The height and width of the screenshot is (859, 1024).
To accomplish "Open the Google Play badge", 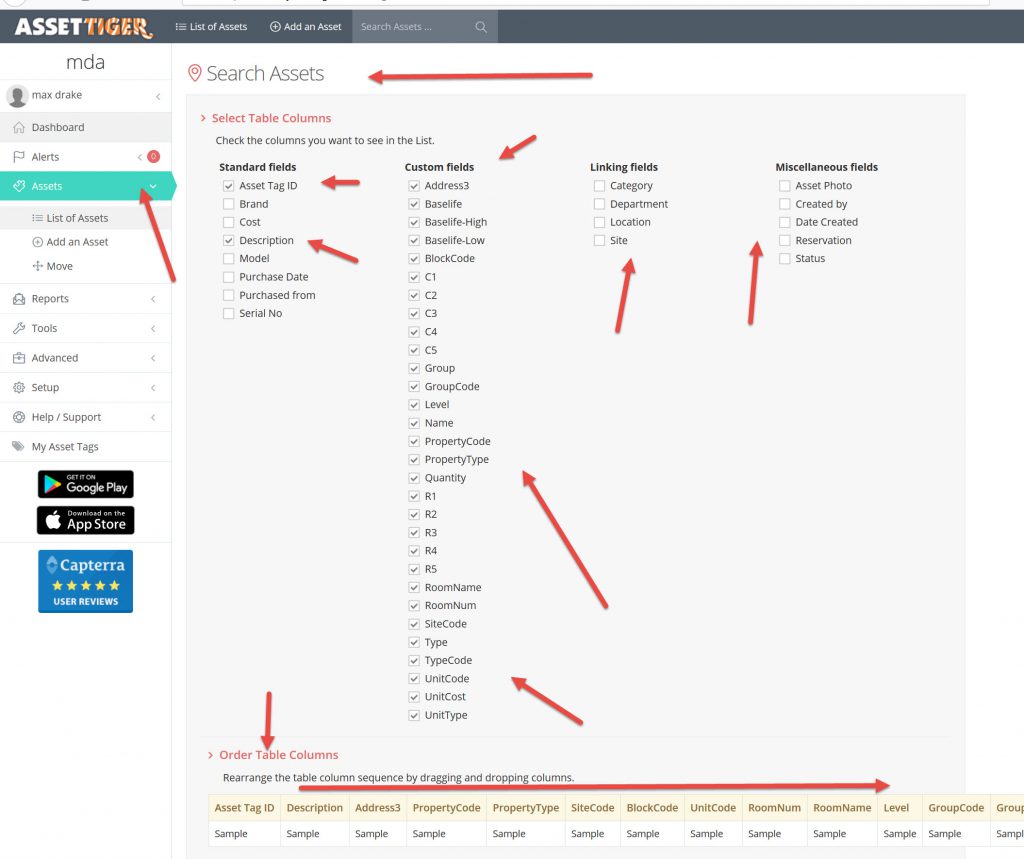I will click(x=85, y=485).
